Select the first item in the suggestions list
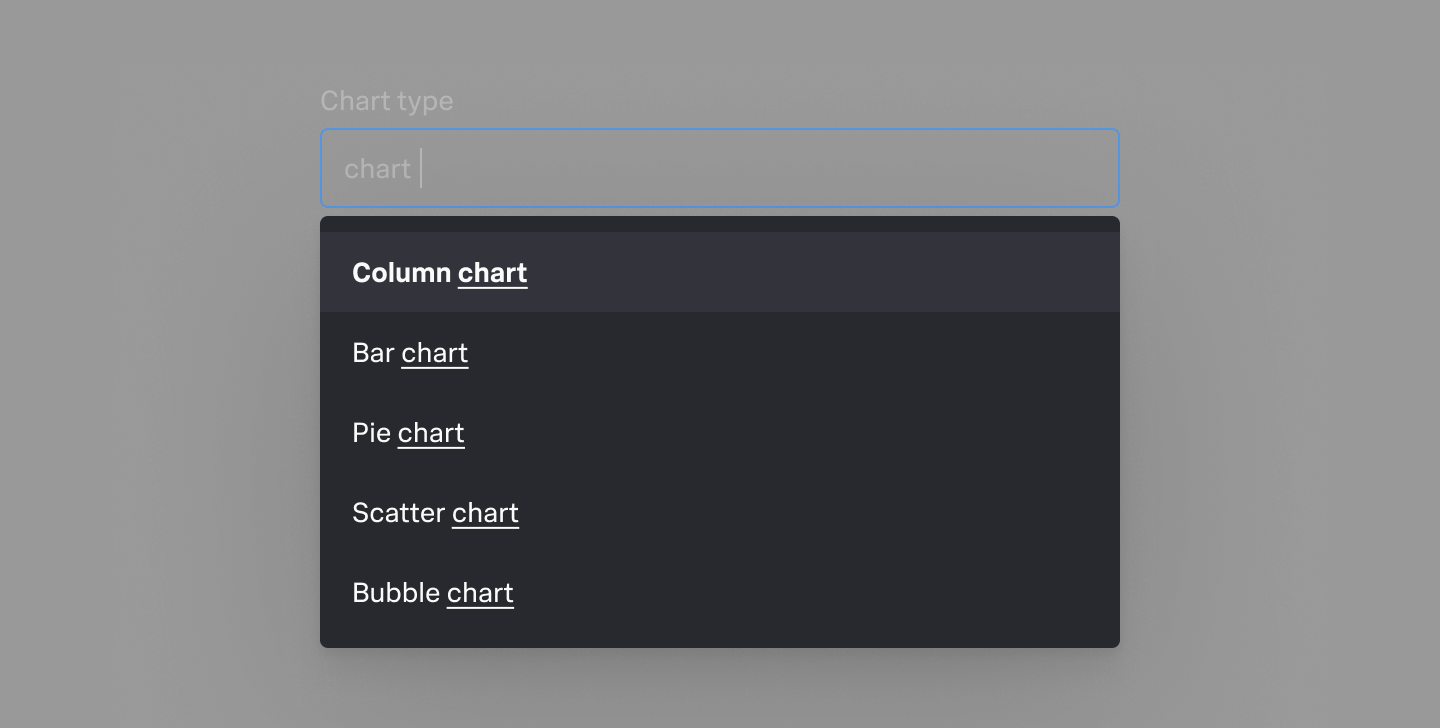This screenshot has height=728, width=1440. coord(439,272)
